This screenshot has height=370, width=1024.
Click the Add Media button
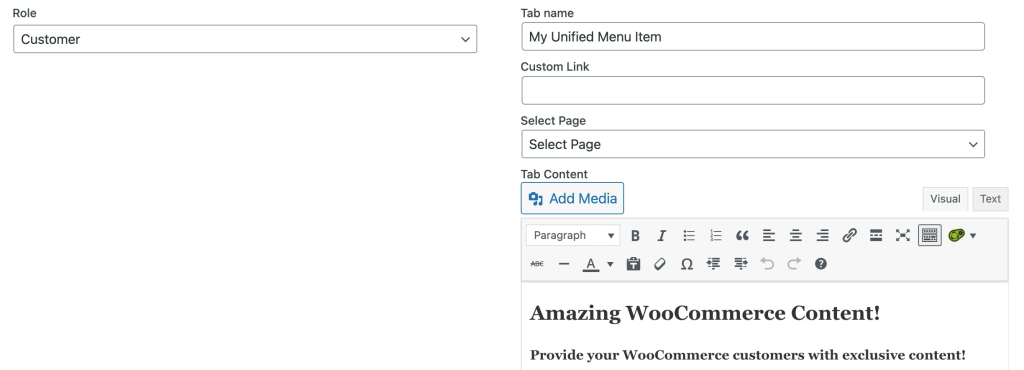click(x=572, y=198)
